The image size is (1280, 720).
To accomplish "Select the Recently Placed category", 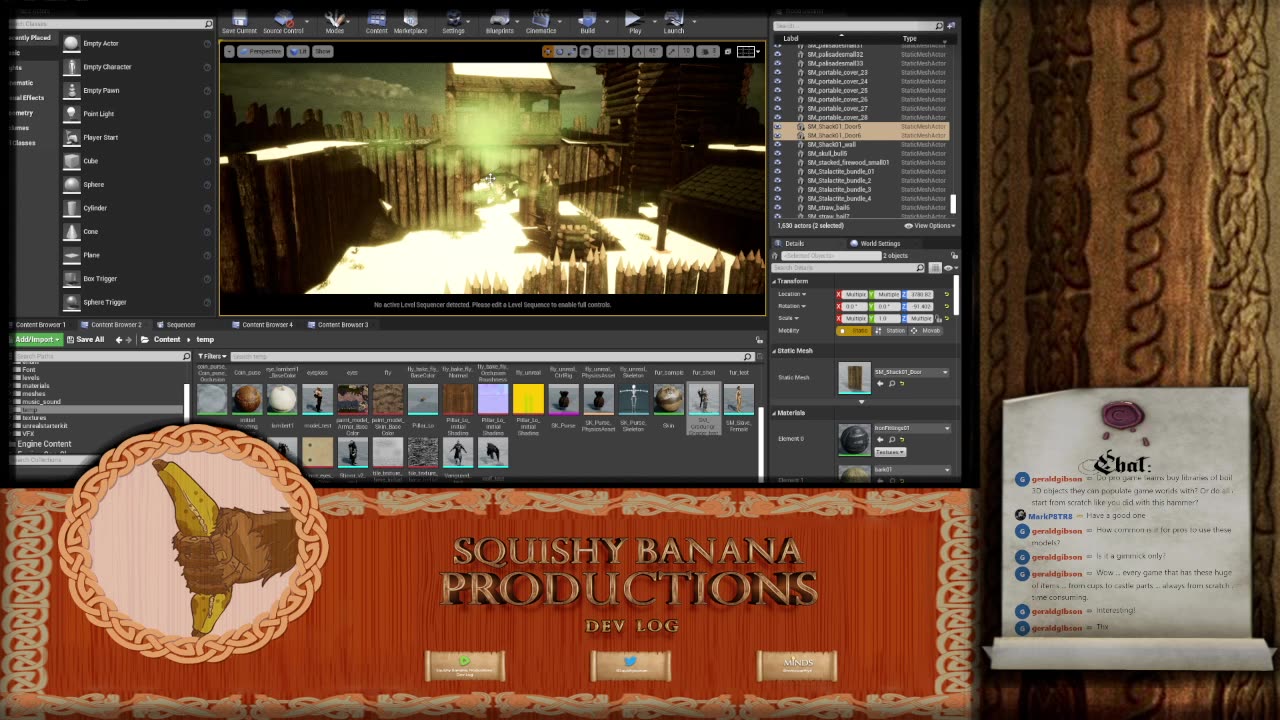I will [30, 38].
